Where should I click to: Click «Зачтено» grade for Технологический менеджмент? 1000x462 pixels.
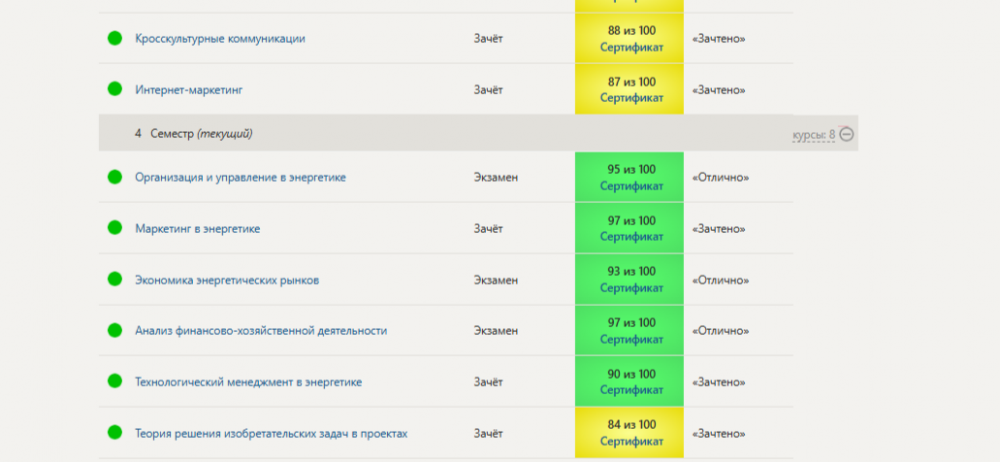pos(719,382)
